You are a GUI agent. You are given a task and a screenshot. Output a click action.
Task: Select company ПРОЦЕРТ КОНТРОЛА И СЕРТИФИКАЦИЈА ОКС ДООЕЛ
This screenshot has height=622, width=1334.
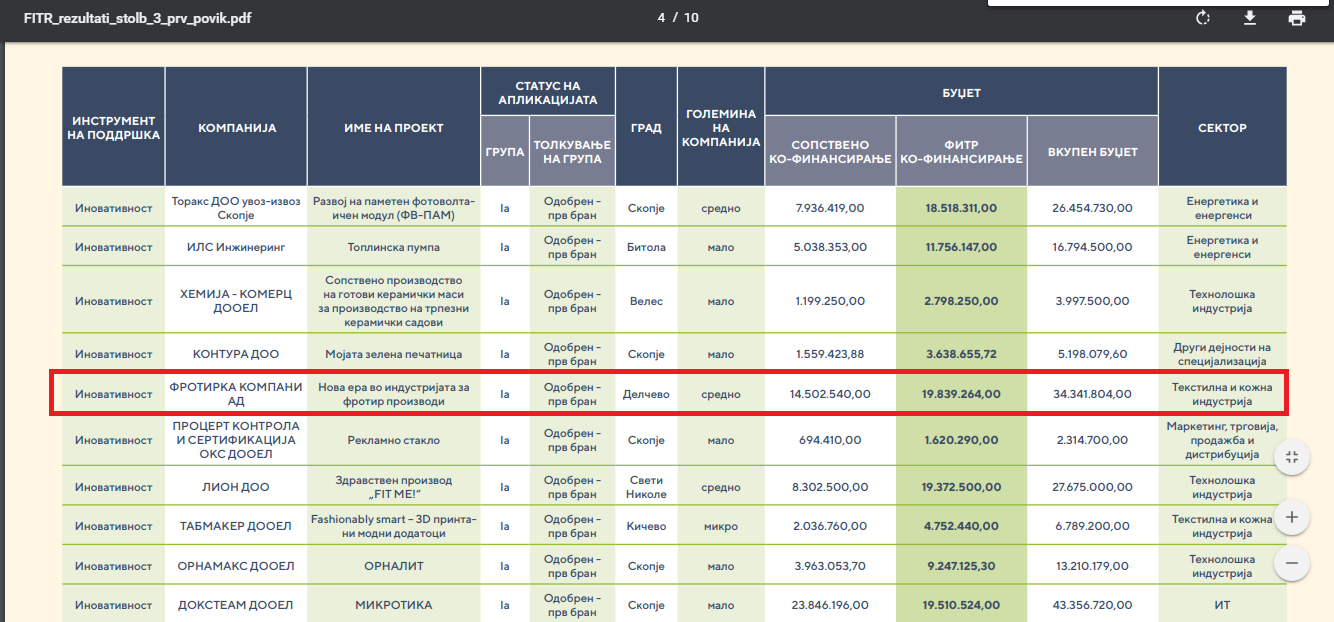pyautogui.click(x=237, y=440)
